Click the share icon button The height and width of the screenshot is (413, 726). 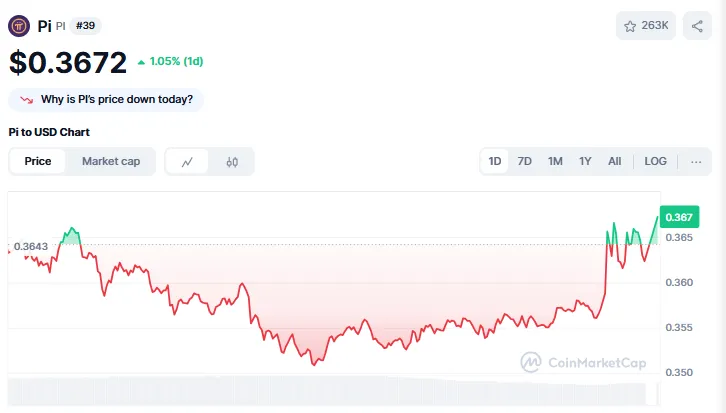point(697,26)
